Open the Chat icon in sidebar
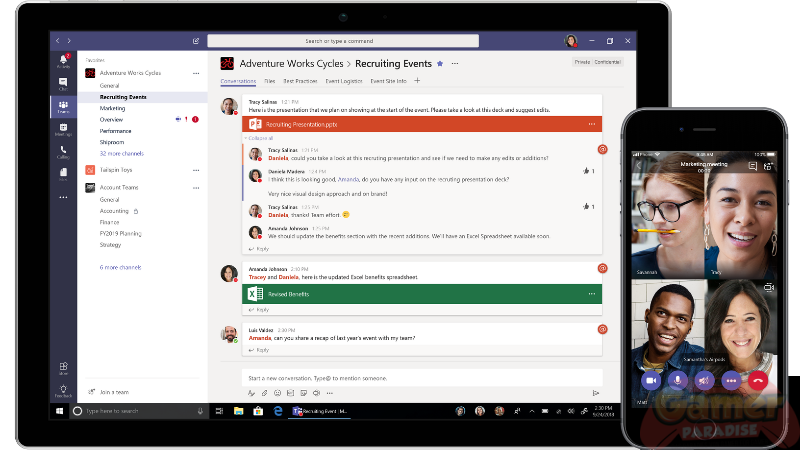 click(x=63, y=83)
